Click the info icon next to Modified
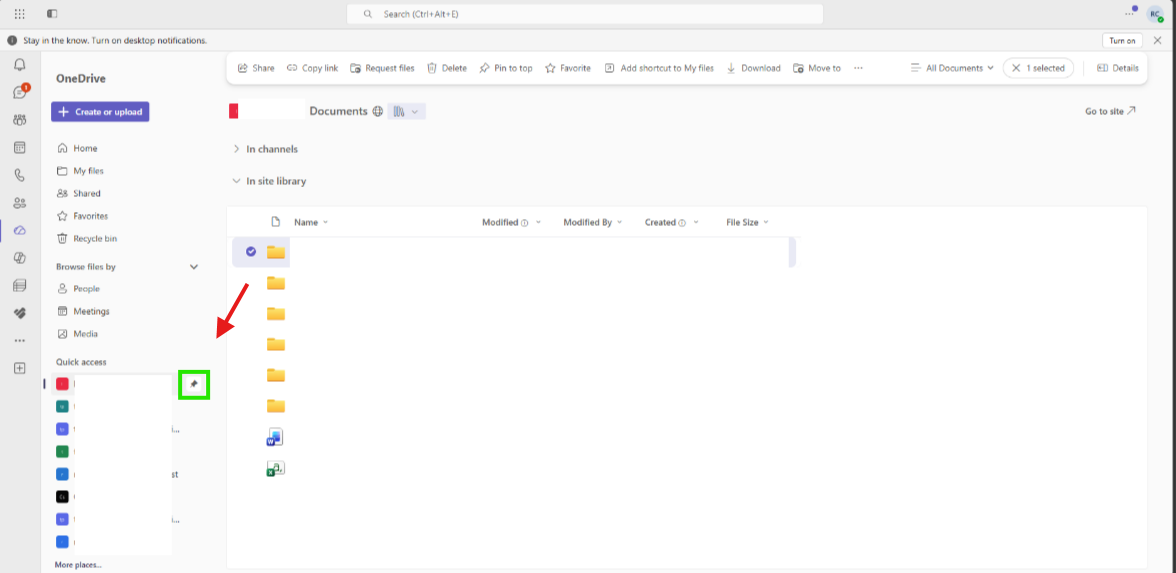This screenshot has height=573, width=1176. pyautogui.click(x=525, y=224)
